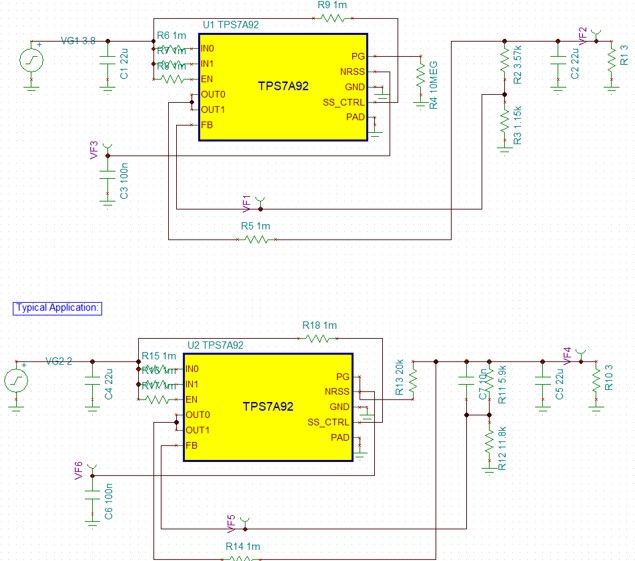635x561 pixels.
Task: Select resistor R2 3.57k
Action: pos(505,61)
